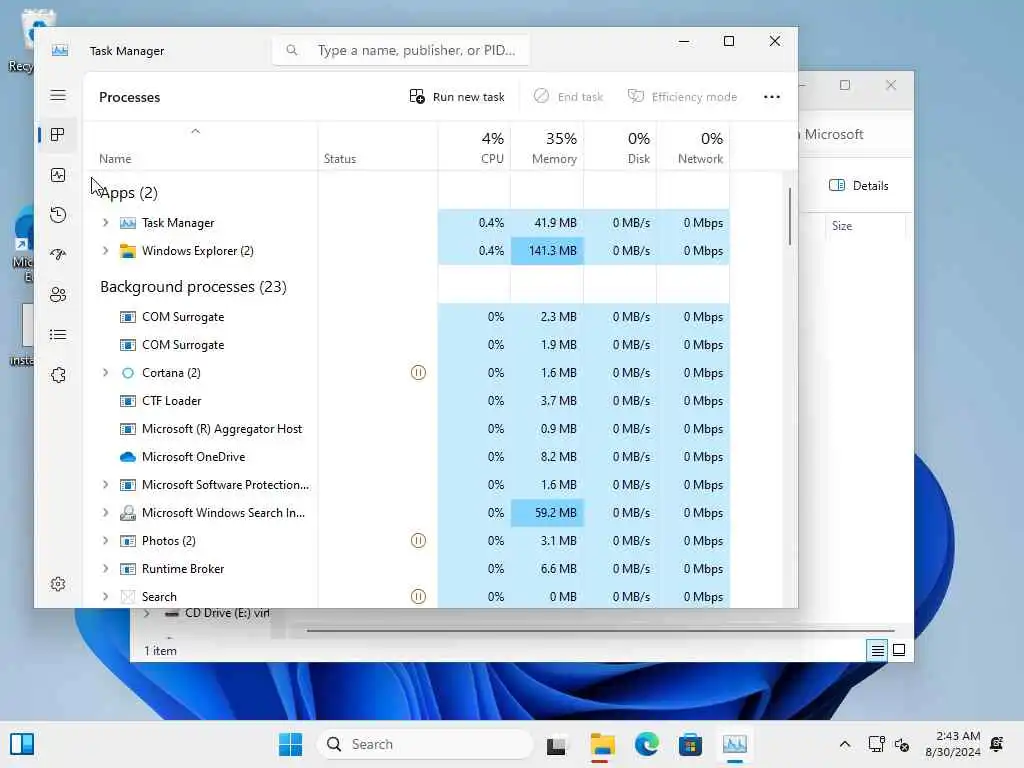Click the Microsoft OneDrive cloud icon
The height and width of the screenshot is (768, 1024).
coord(128,457)
